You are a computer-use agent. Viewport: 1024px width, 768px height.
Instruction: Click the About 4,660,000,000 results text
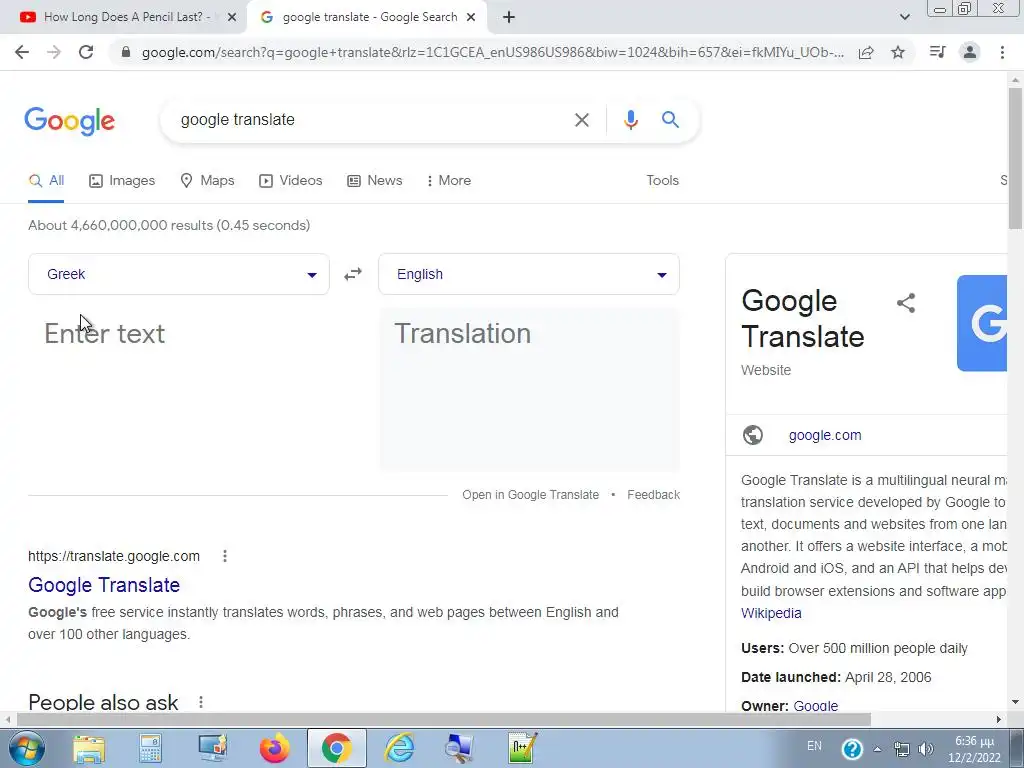click(169, 225)
